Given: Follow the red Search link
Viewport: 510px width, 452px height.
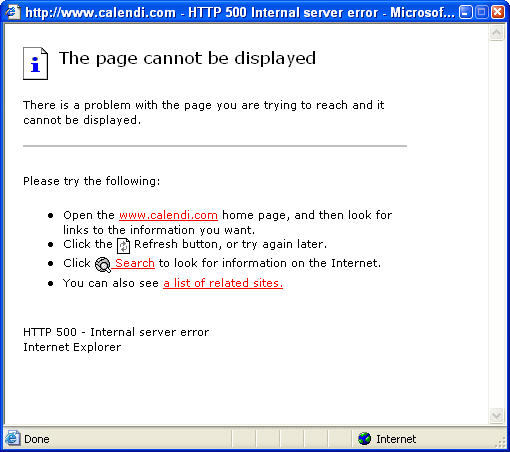Looking at the screenshot, I should pos(135,263).
